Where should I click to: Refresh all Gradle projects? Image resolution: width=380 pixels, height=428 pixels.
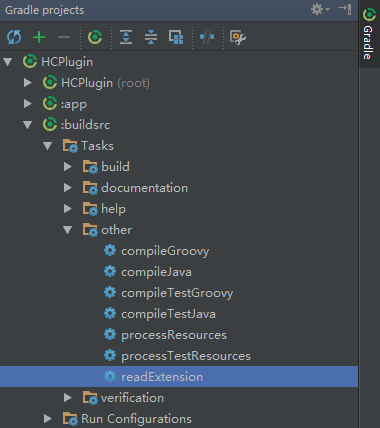tap(14, 37)
